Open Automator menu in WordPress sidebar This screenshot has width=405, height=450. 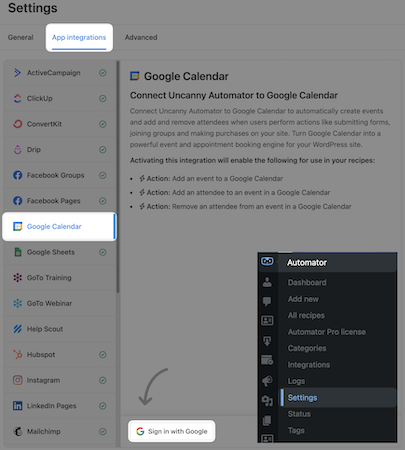[x=307, y=263]
